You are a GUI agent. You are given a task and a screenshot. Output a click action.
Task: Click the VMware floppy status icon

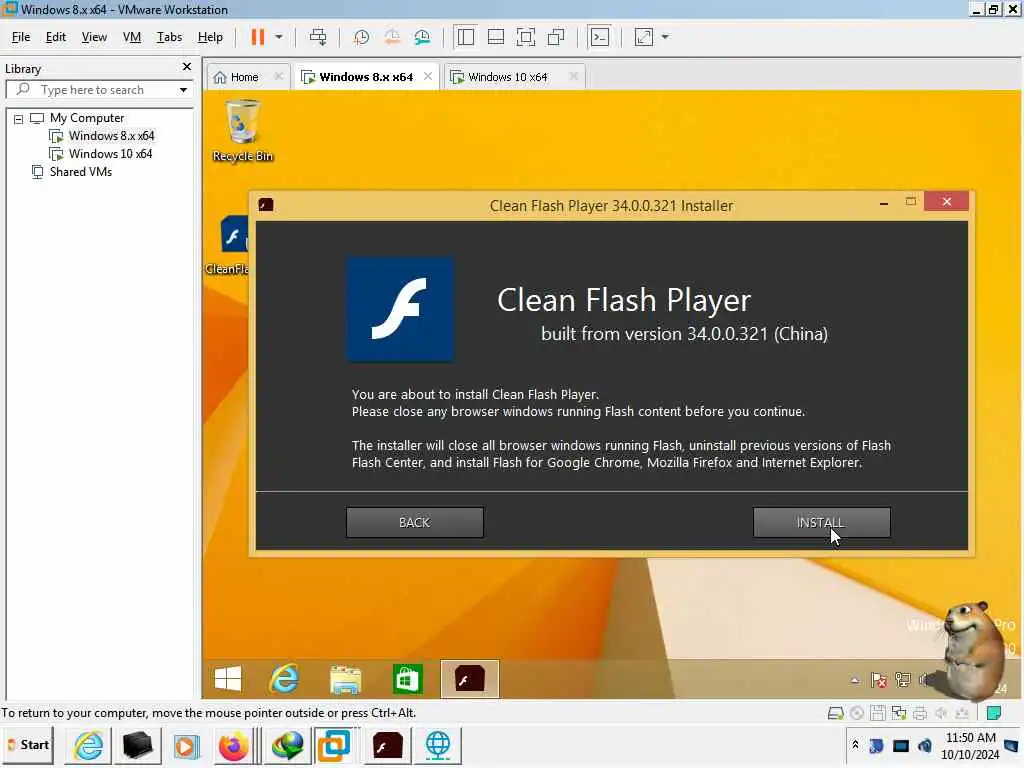(x=878, y=713)
